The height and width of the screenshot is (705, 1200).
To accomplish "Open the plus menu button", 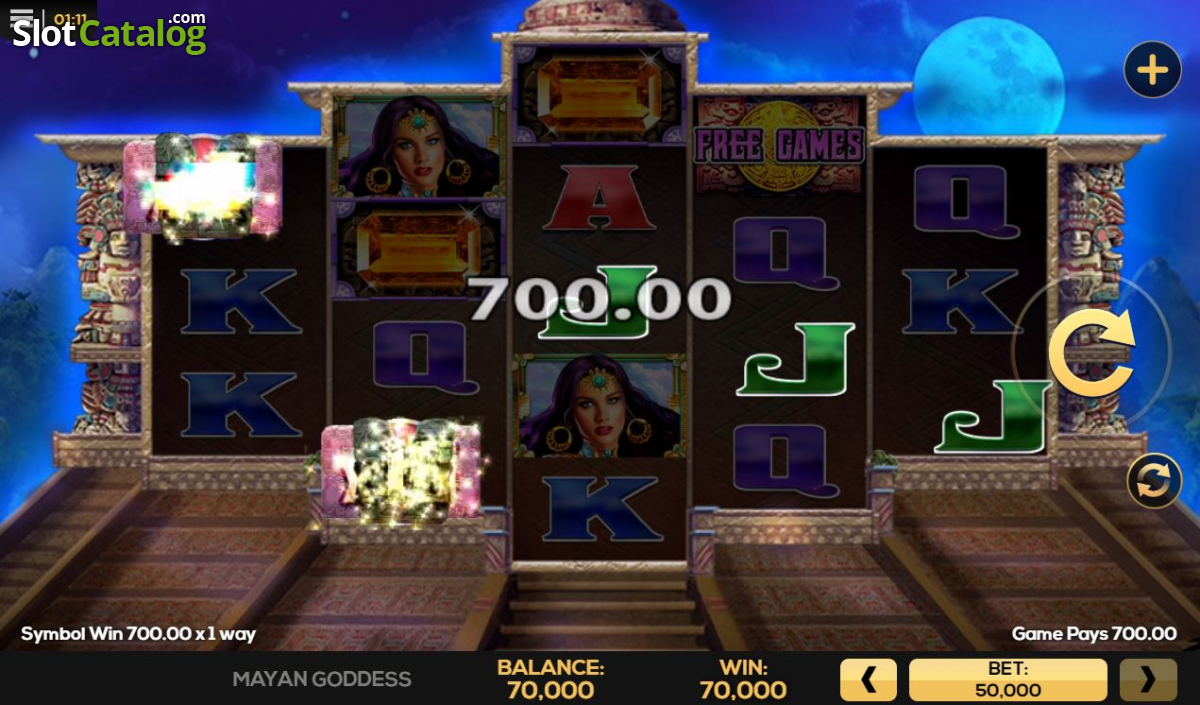I will (1152, 70).
